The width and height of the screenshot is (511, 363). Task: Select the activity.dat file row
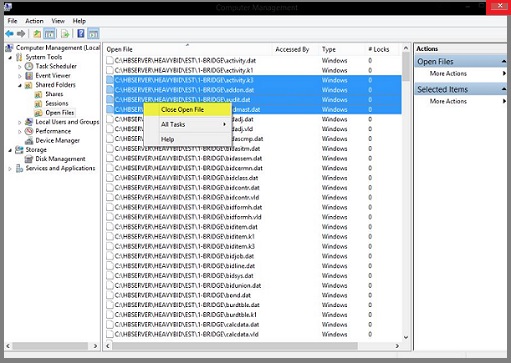[x=253, y=61]
